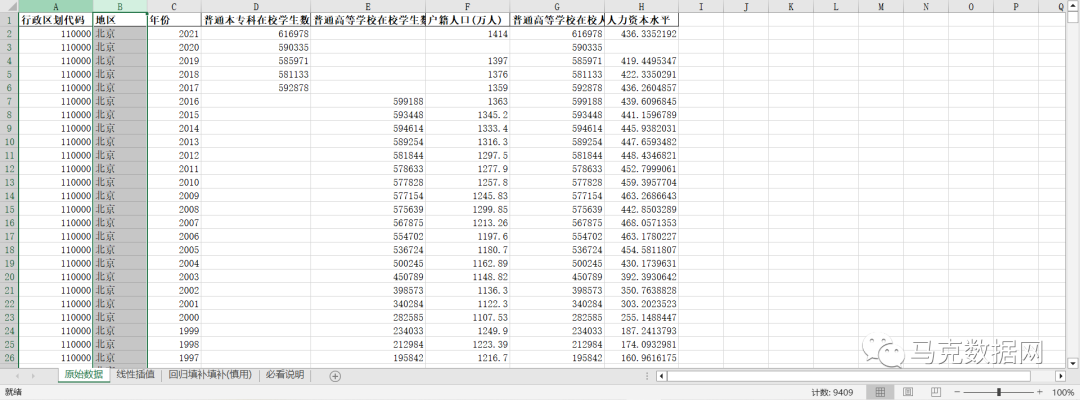This screenshot has width=1080, height=400.
Task: Click header cell 户籍人口(万人)
Action: 468,20
